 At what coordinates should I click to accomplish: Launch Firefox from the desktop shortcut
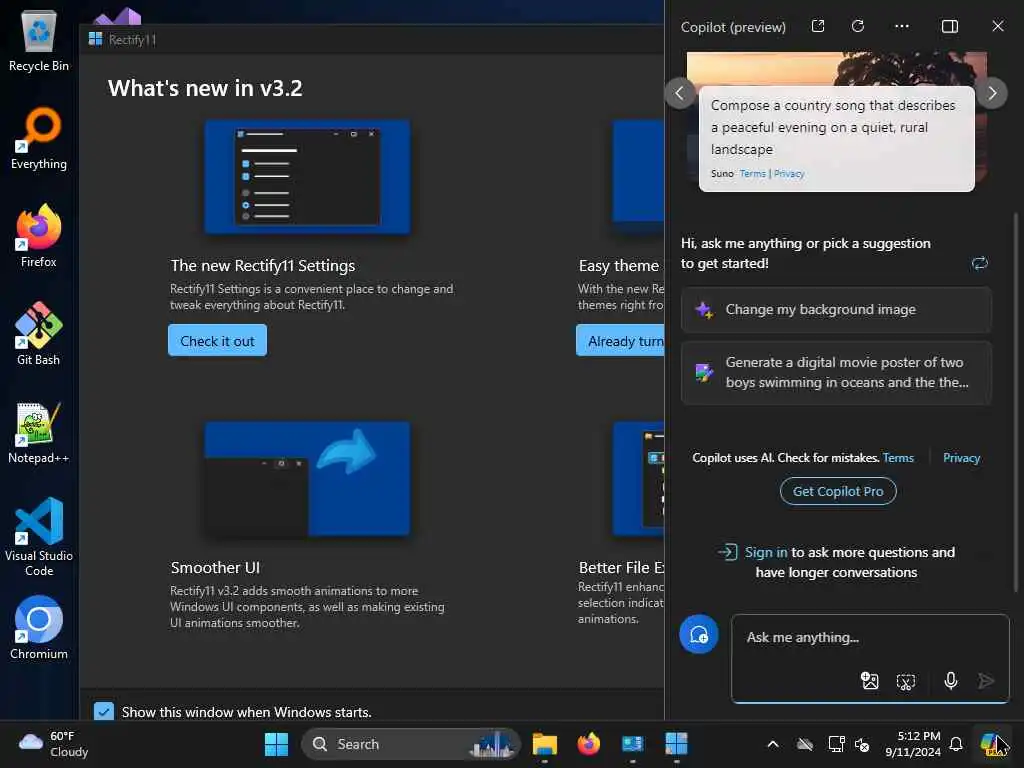(39, 236)
